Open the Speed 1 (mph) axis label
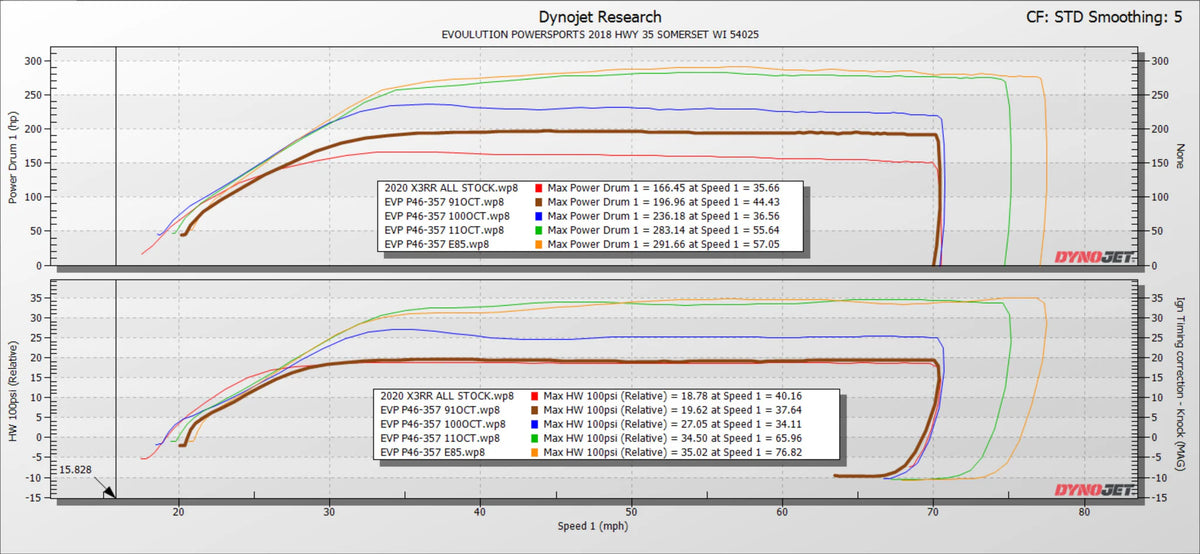 (599, 526)
